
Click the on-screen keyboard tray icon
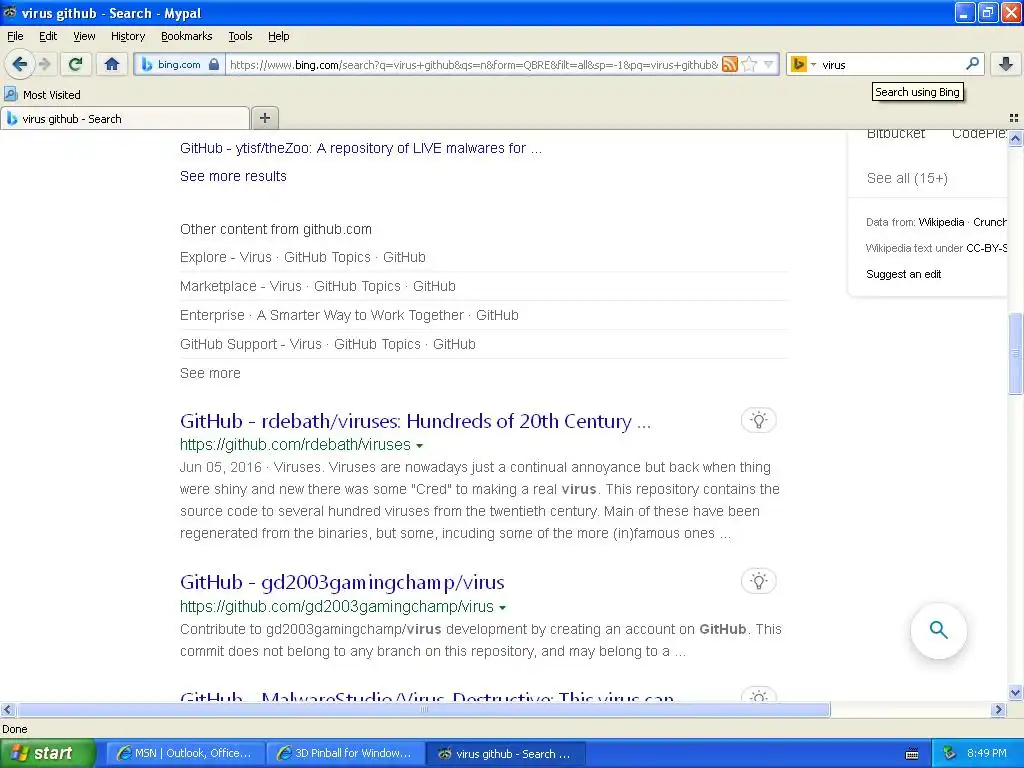[x=912, y=754]
